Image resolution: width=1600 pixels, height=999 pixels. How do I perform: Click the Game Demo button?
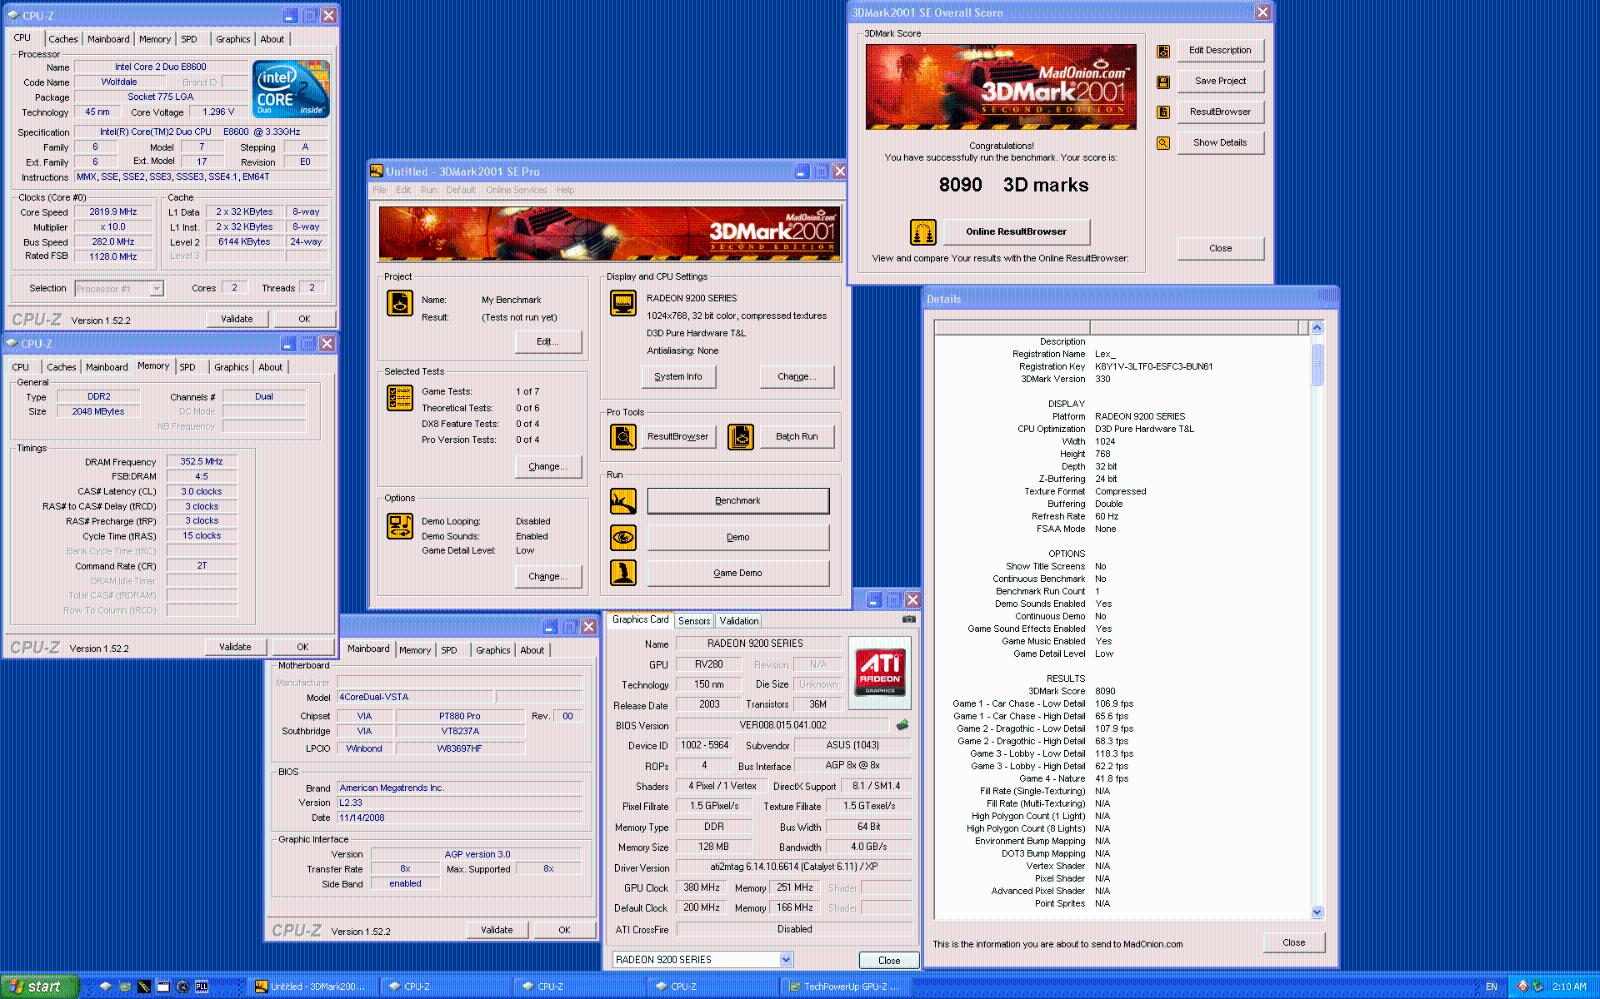coord(738,573)
